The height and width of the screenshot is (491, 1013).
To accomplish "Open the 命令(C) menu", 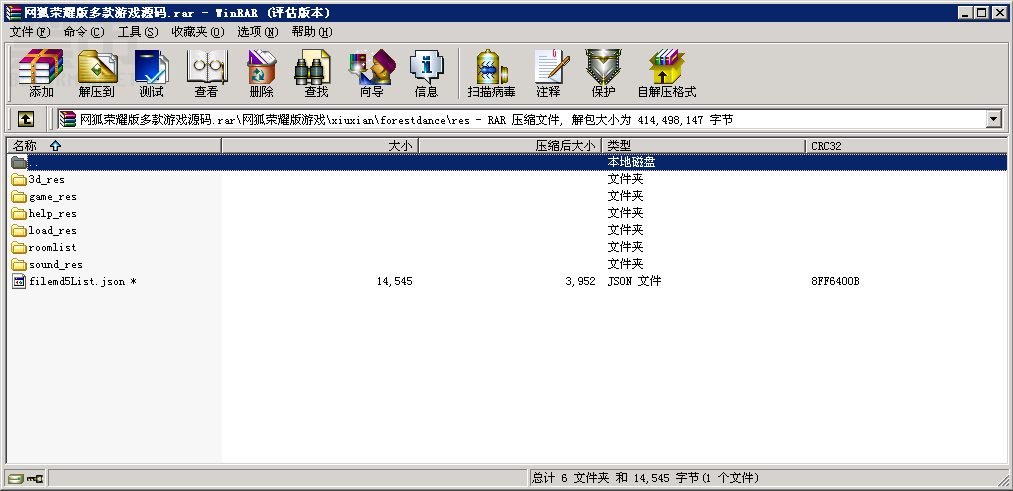I will pos(84,32).
